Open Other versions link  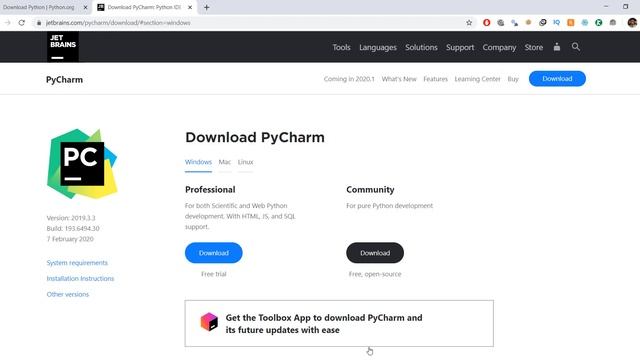coord(67,294)
